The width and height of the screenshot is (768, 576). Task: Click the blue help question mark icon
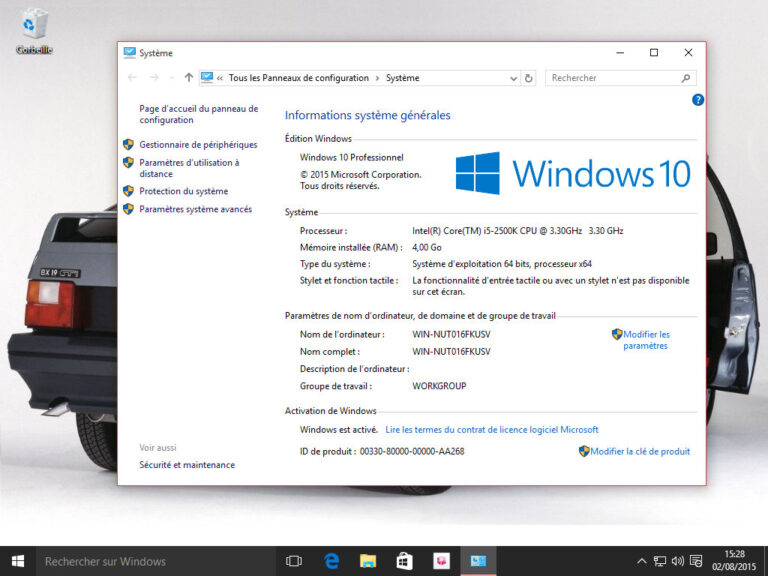(x=698, y=100)
